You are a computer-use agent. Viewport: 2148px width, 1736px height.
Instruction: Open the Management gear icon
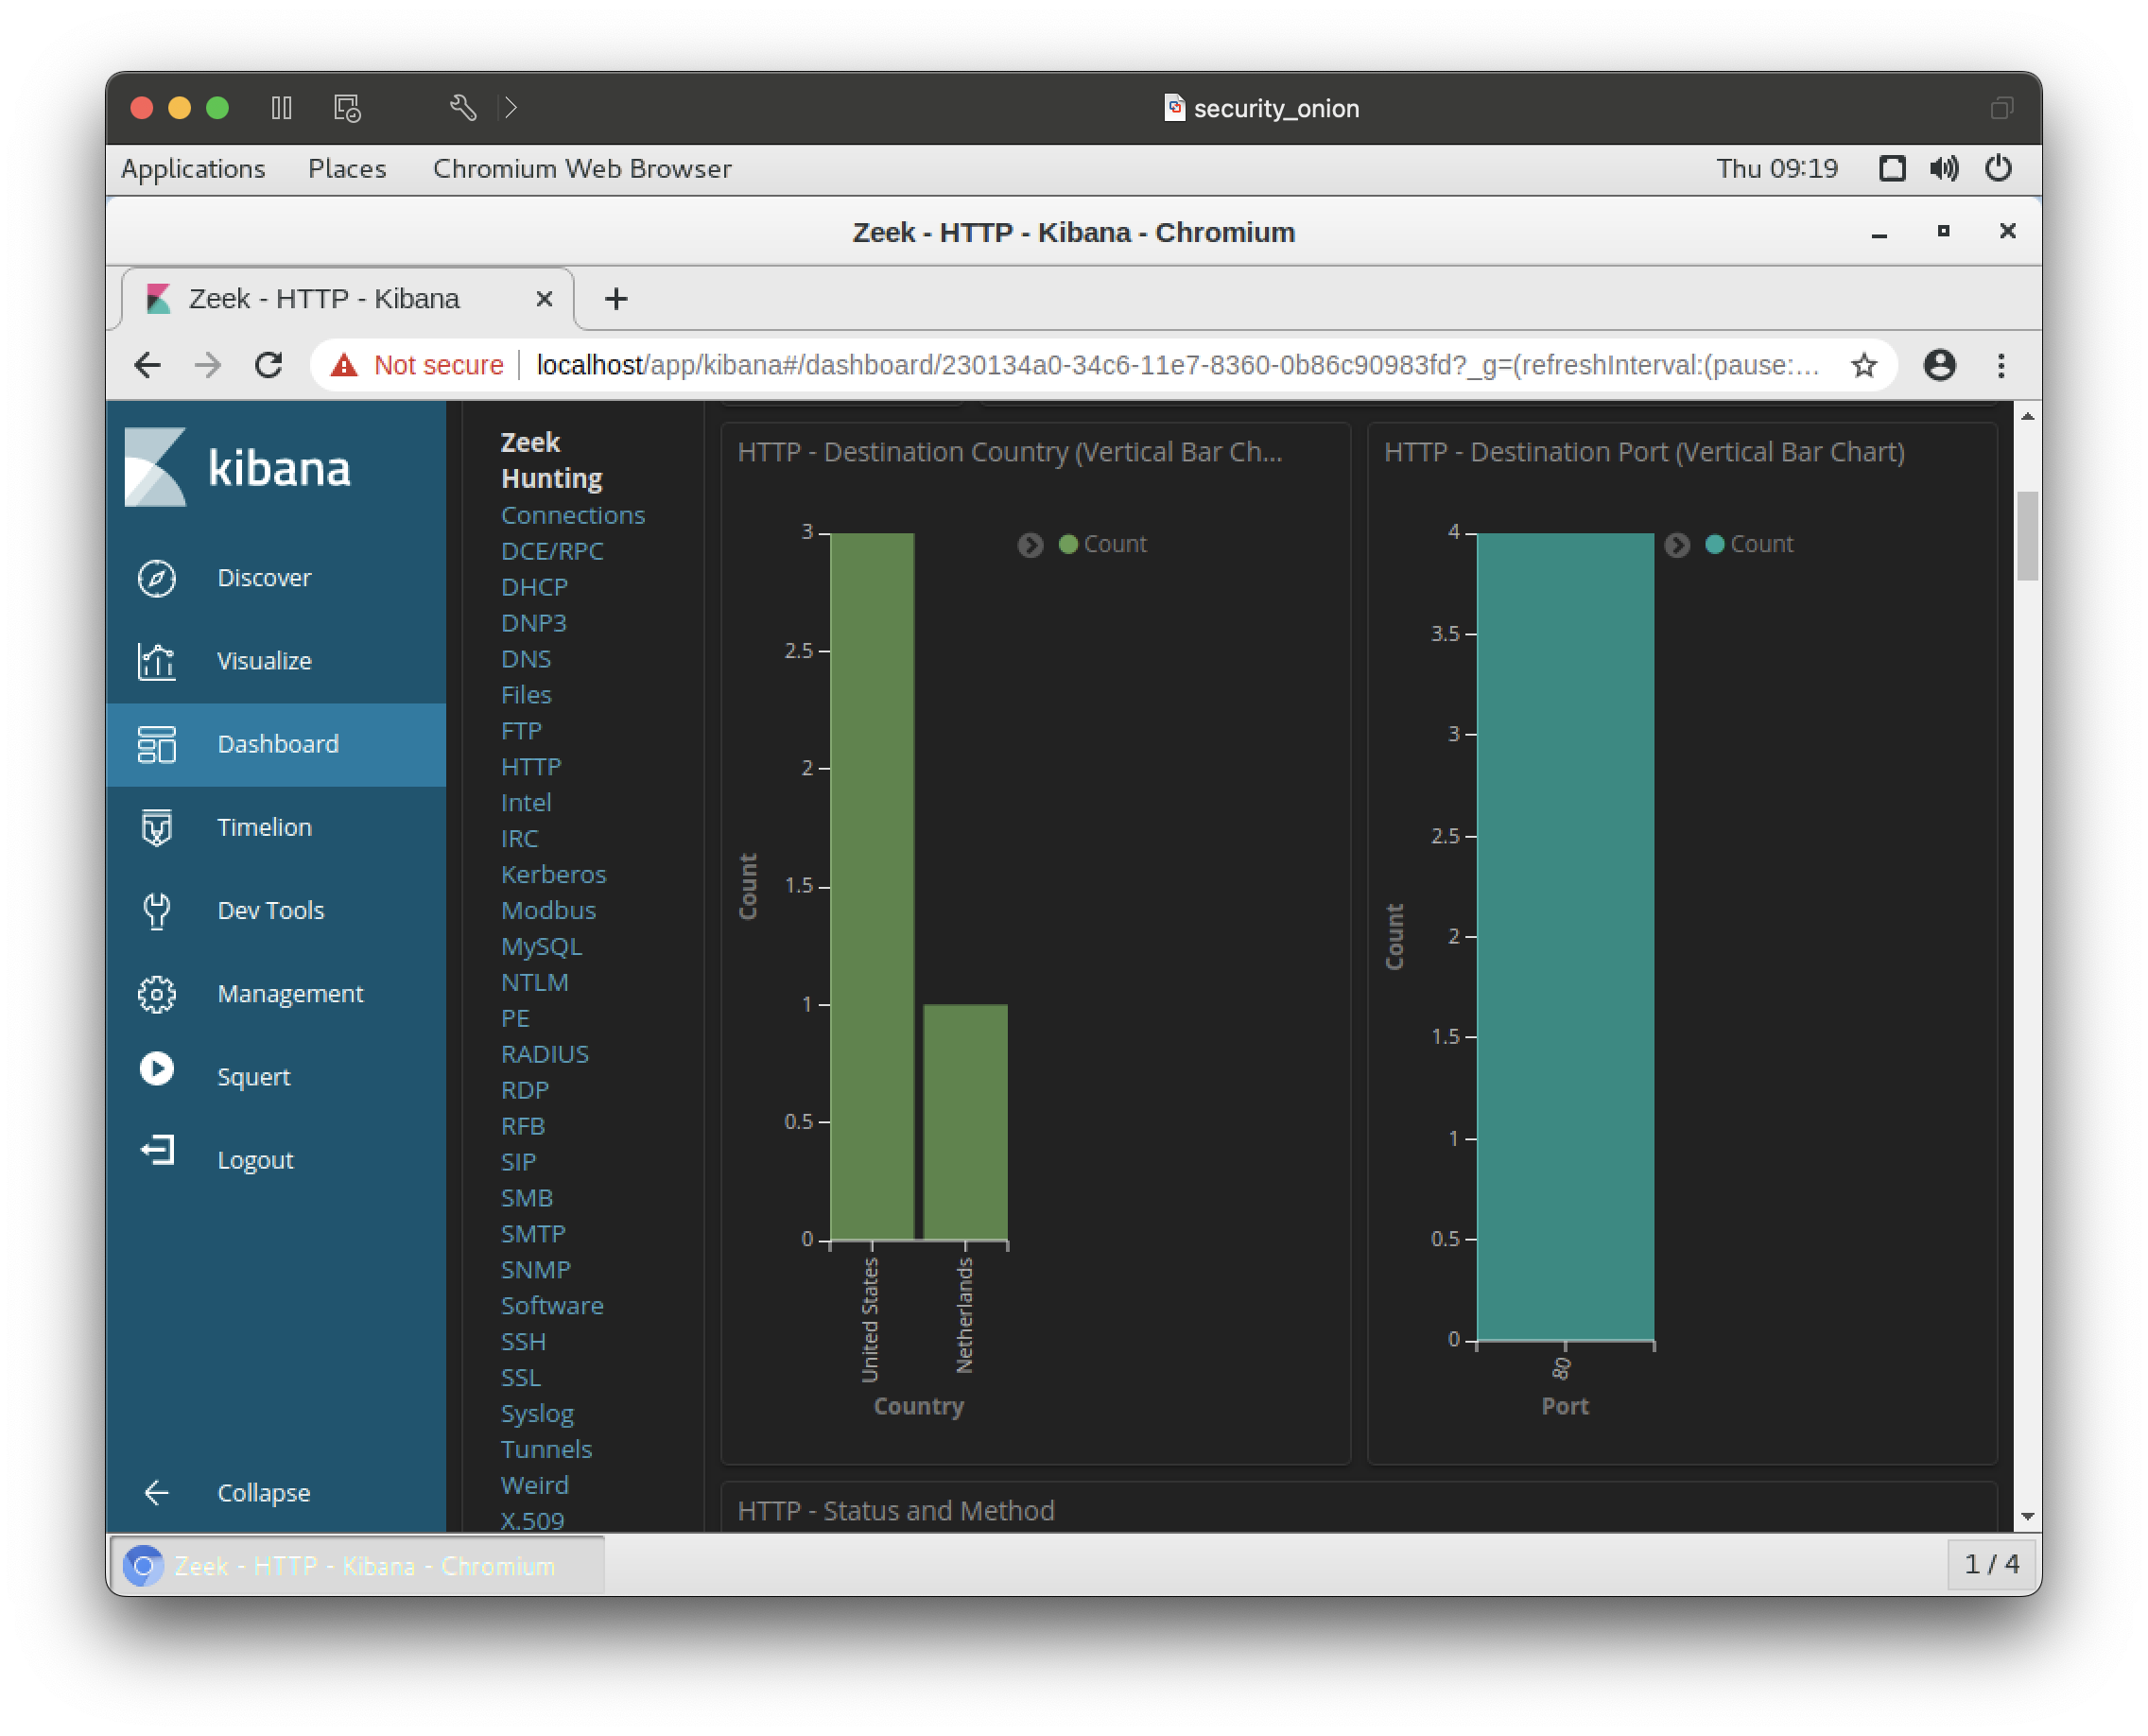tap(157, 993)
